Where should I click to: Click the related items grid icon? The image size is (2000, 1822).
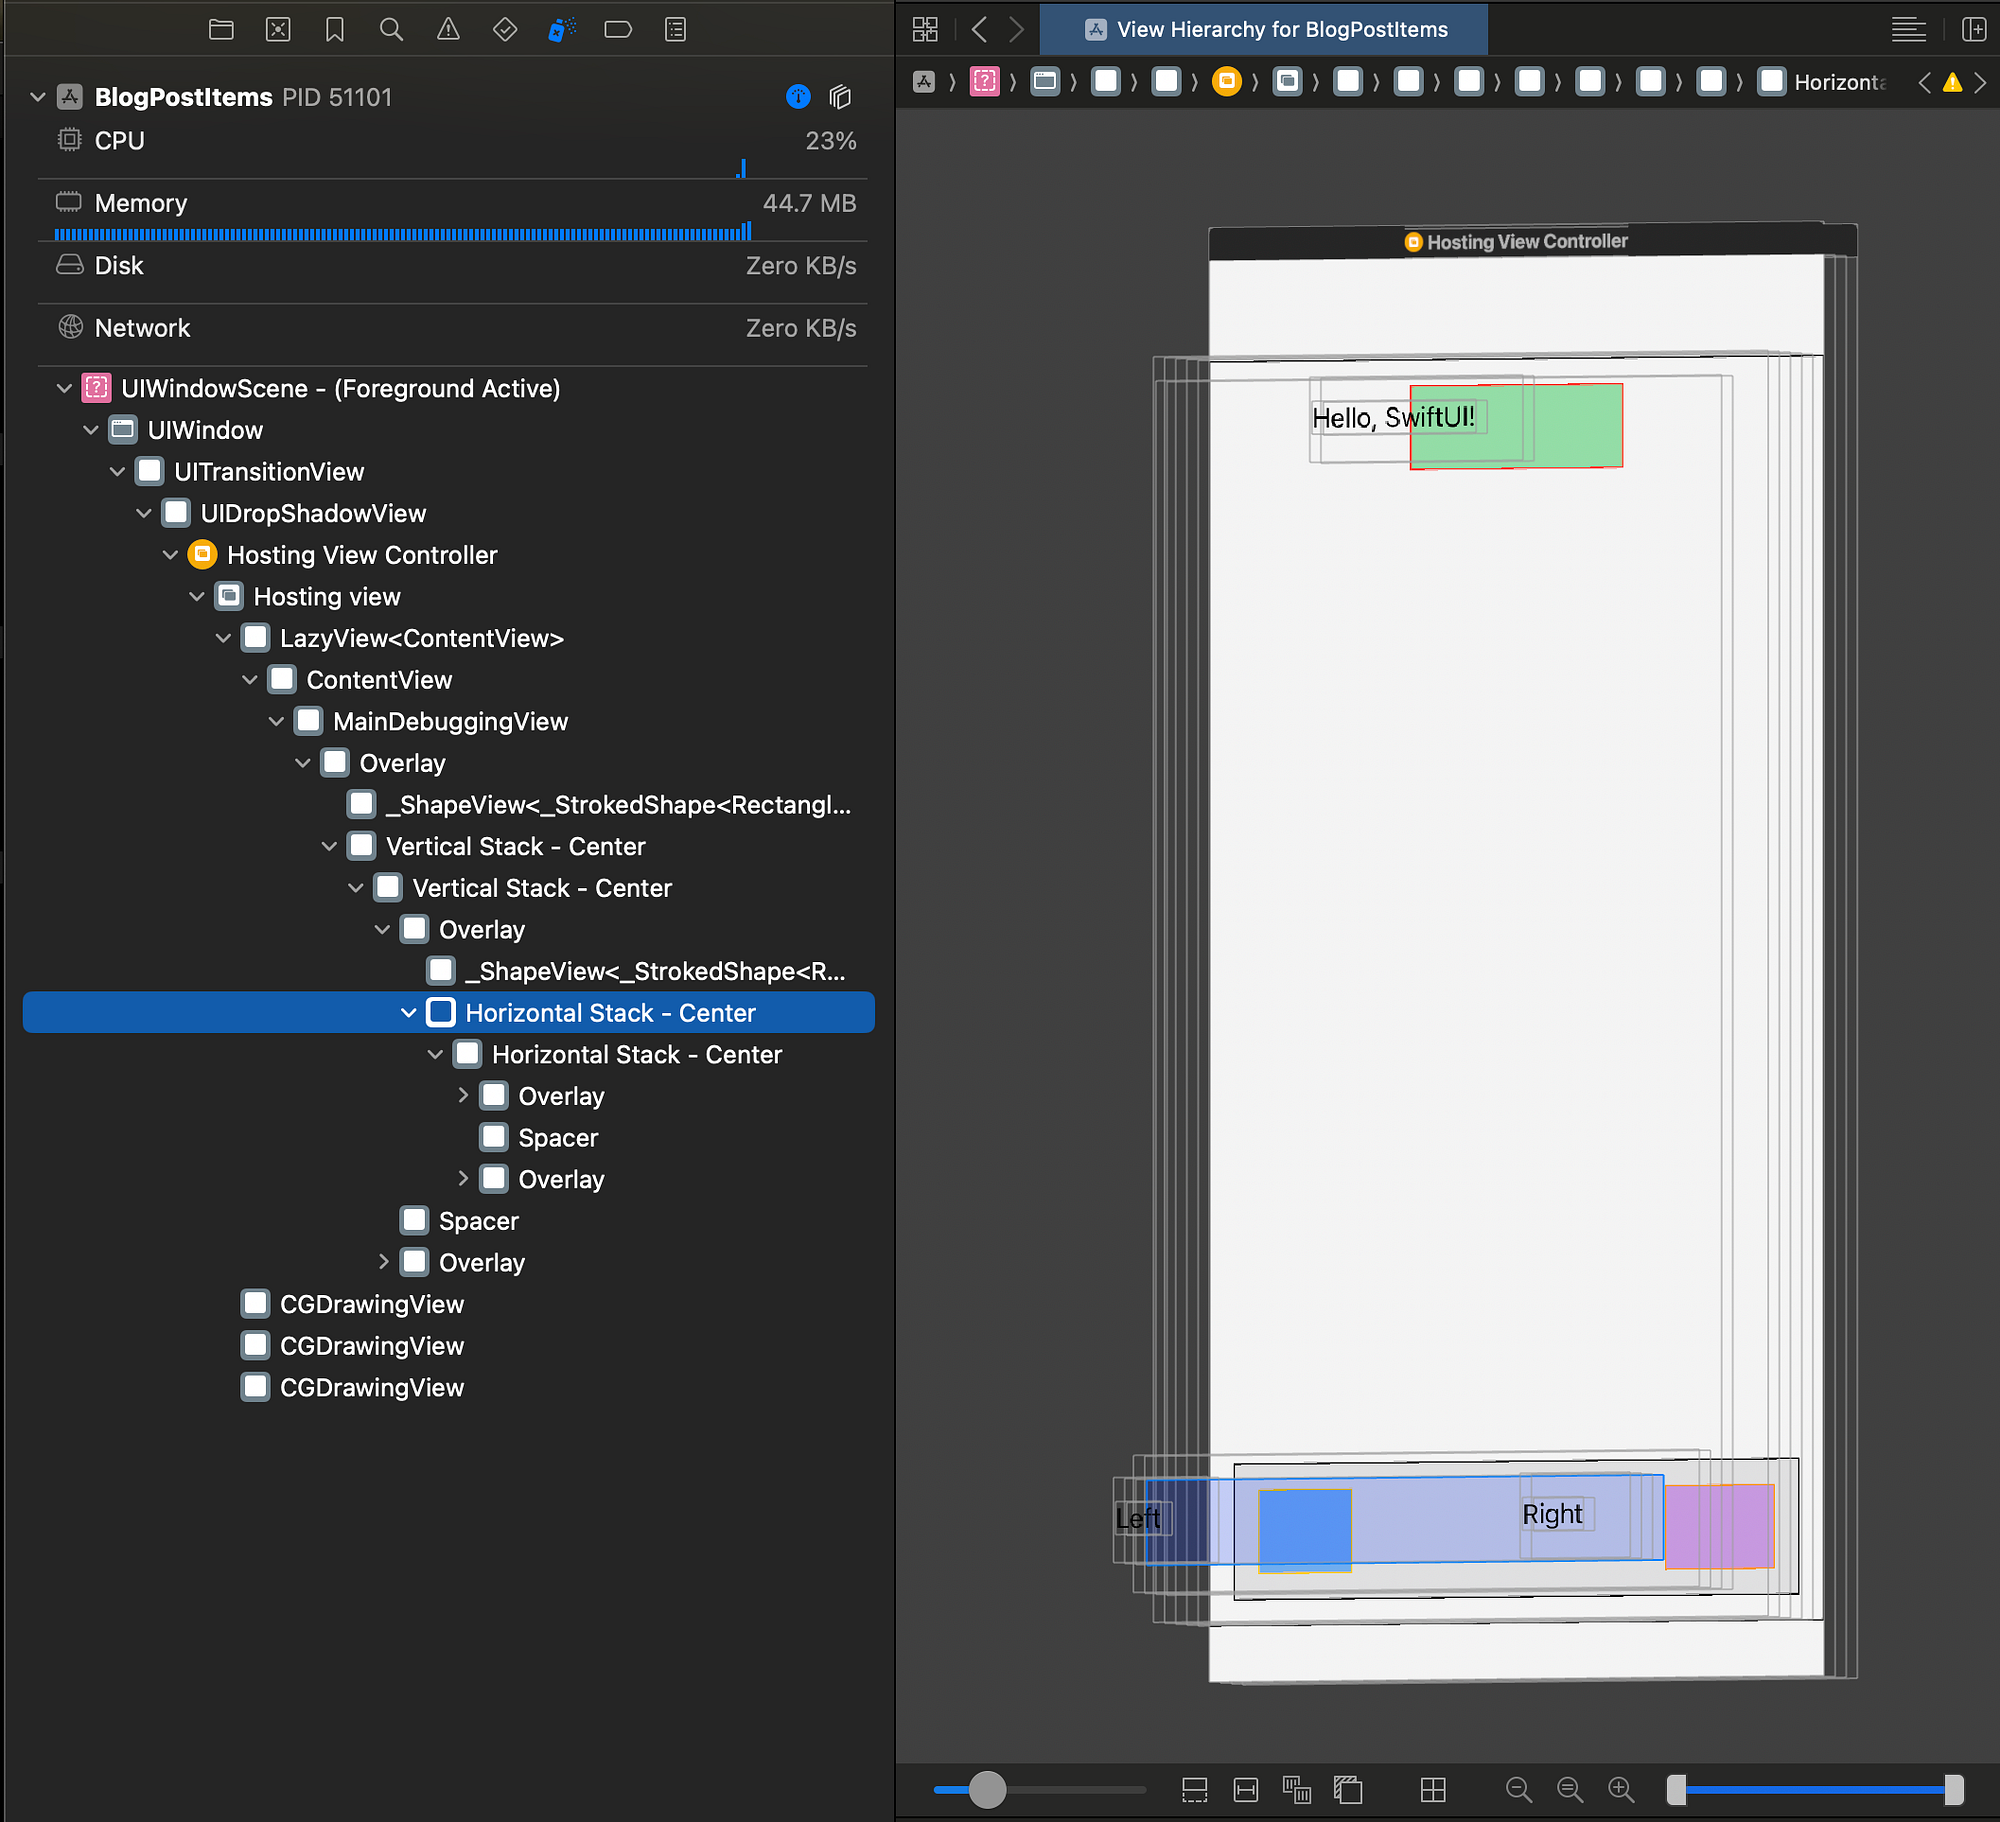925,30
